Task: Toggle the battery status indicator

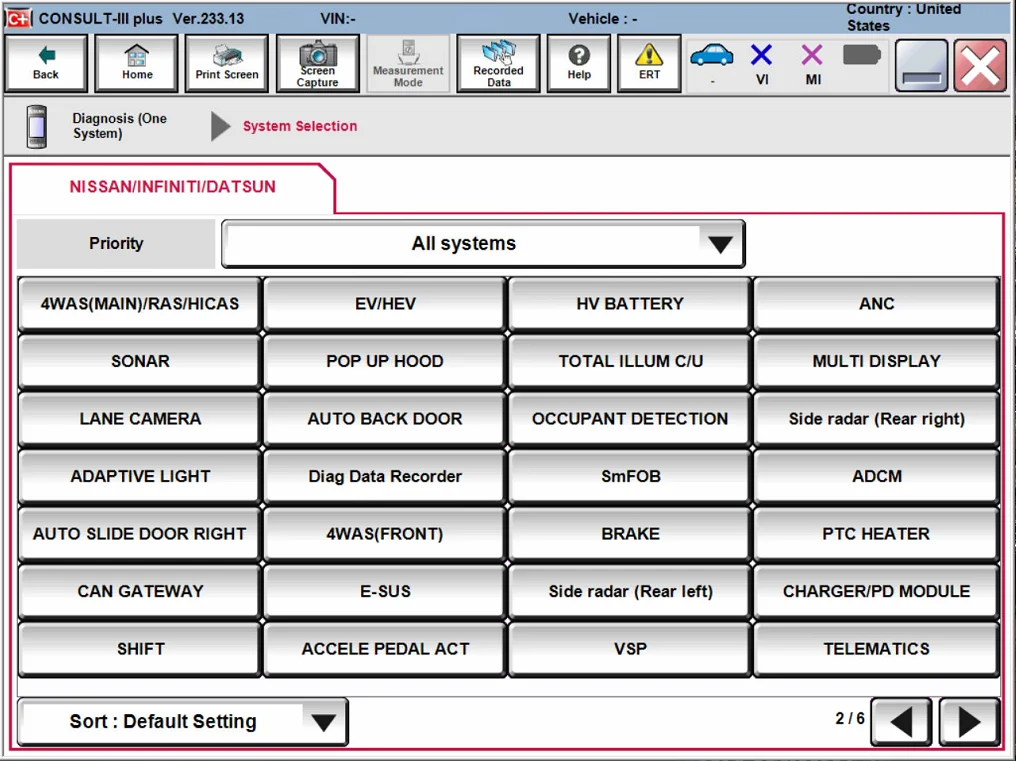Action: [x=862, y=60]
